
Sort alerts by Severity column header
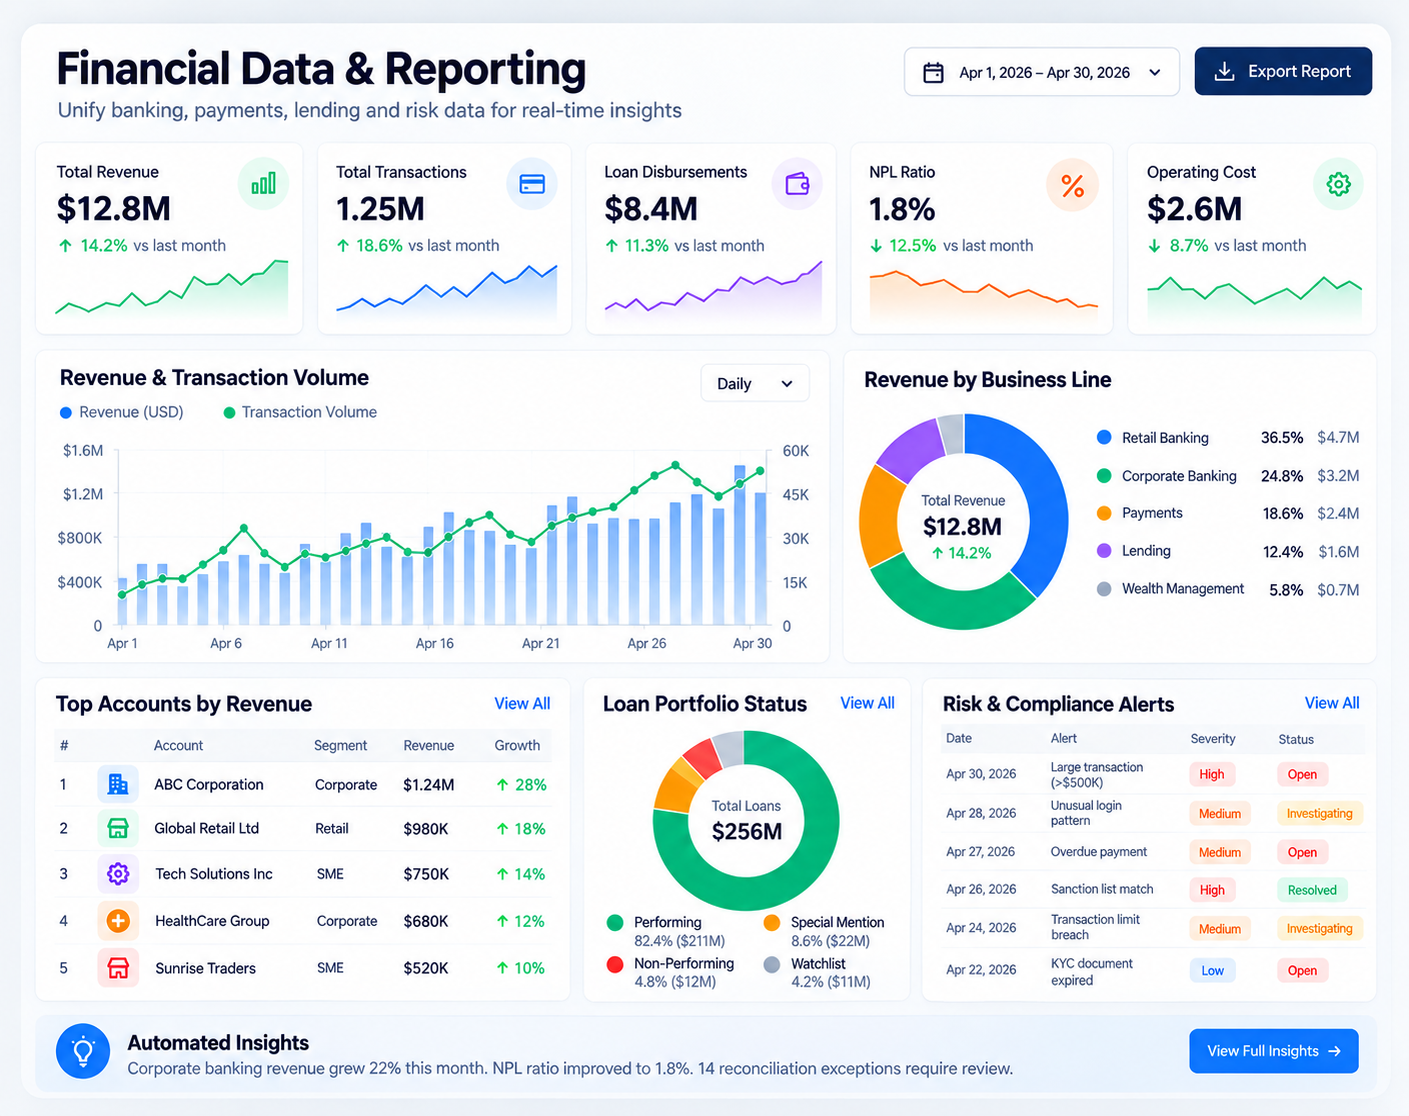(1213, 739)
